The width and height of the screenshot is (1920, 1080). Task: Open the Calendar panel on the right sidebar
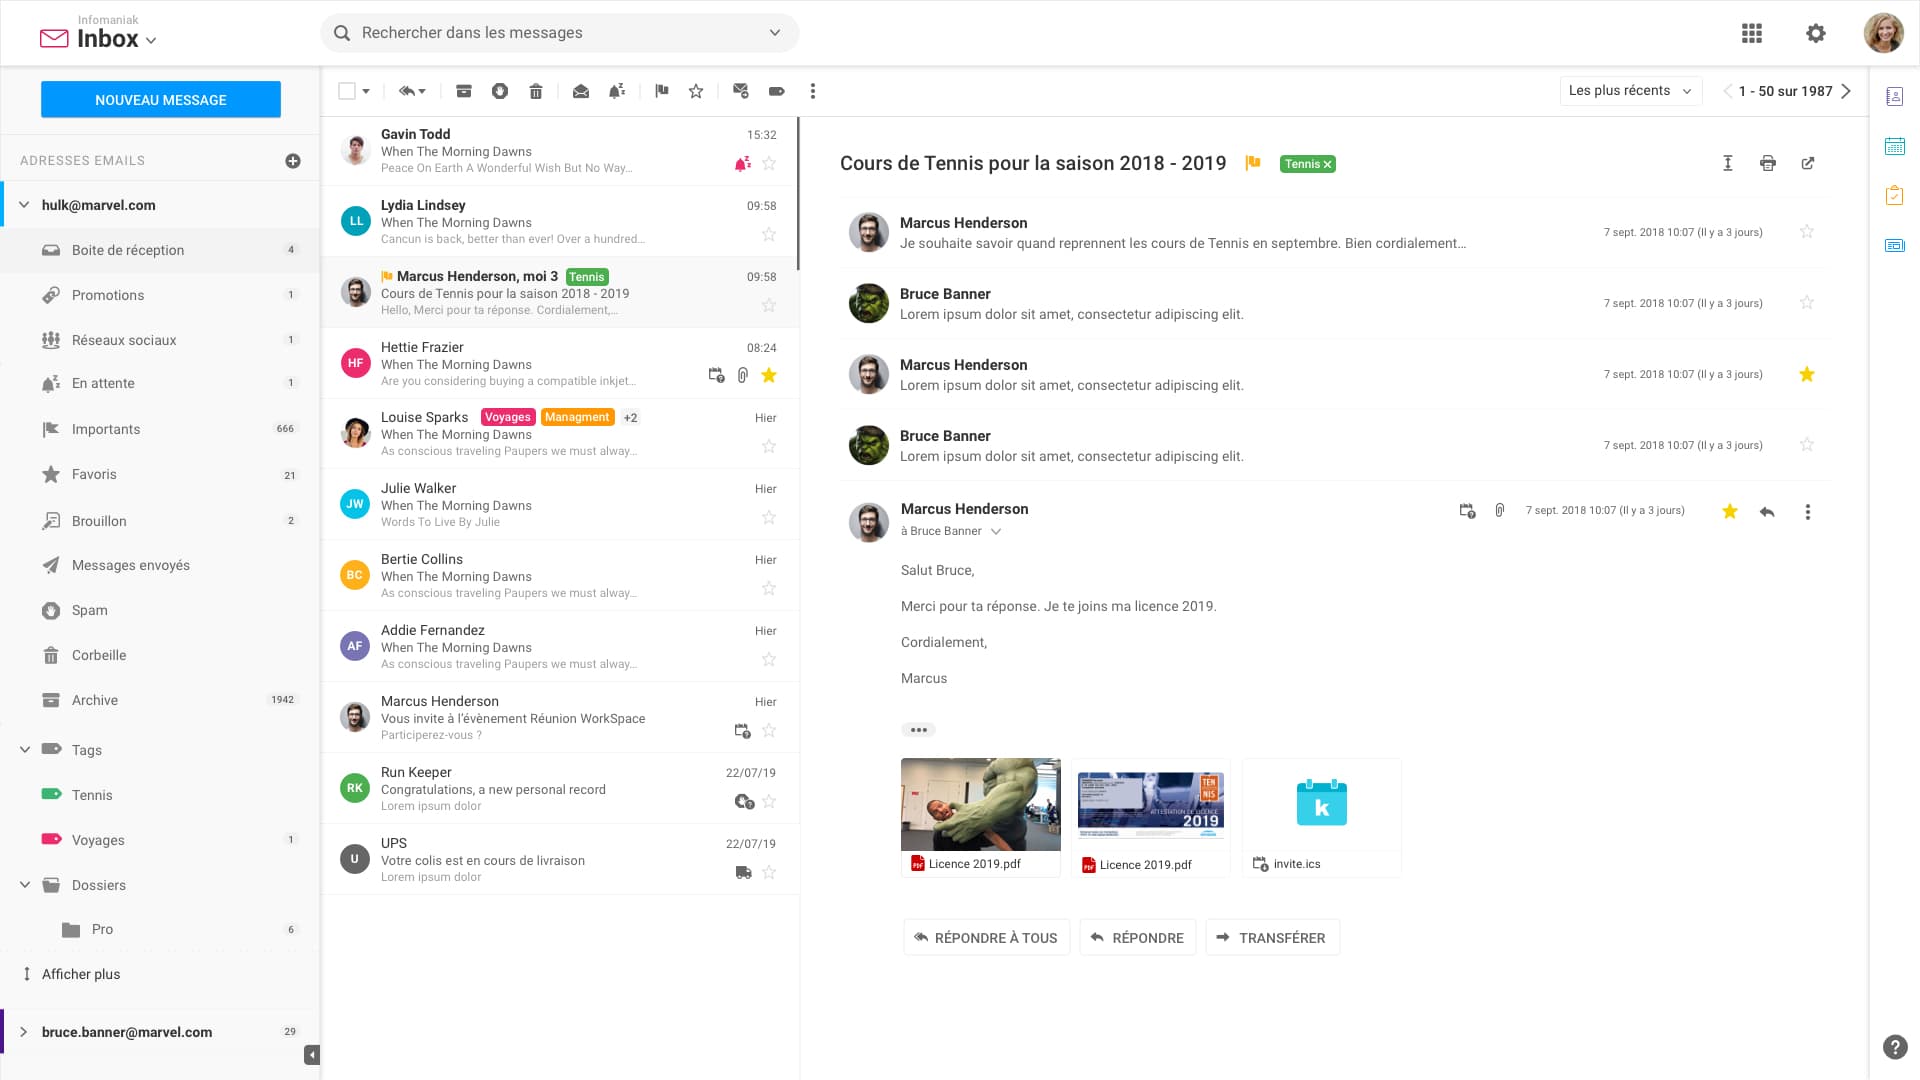(1895, 146)
